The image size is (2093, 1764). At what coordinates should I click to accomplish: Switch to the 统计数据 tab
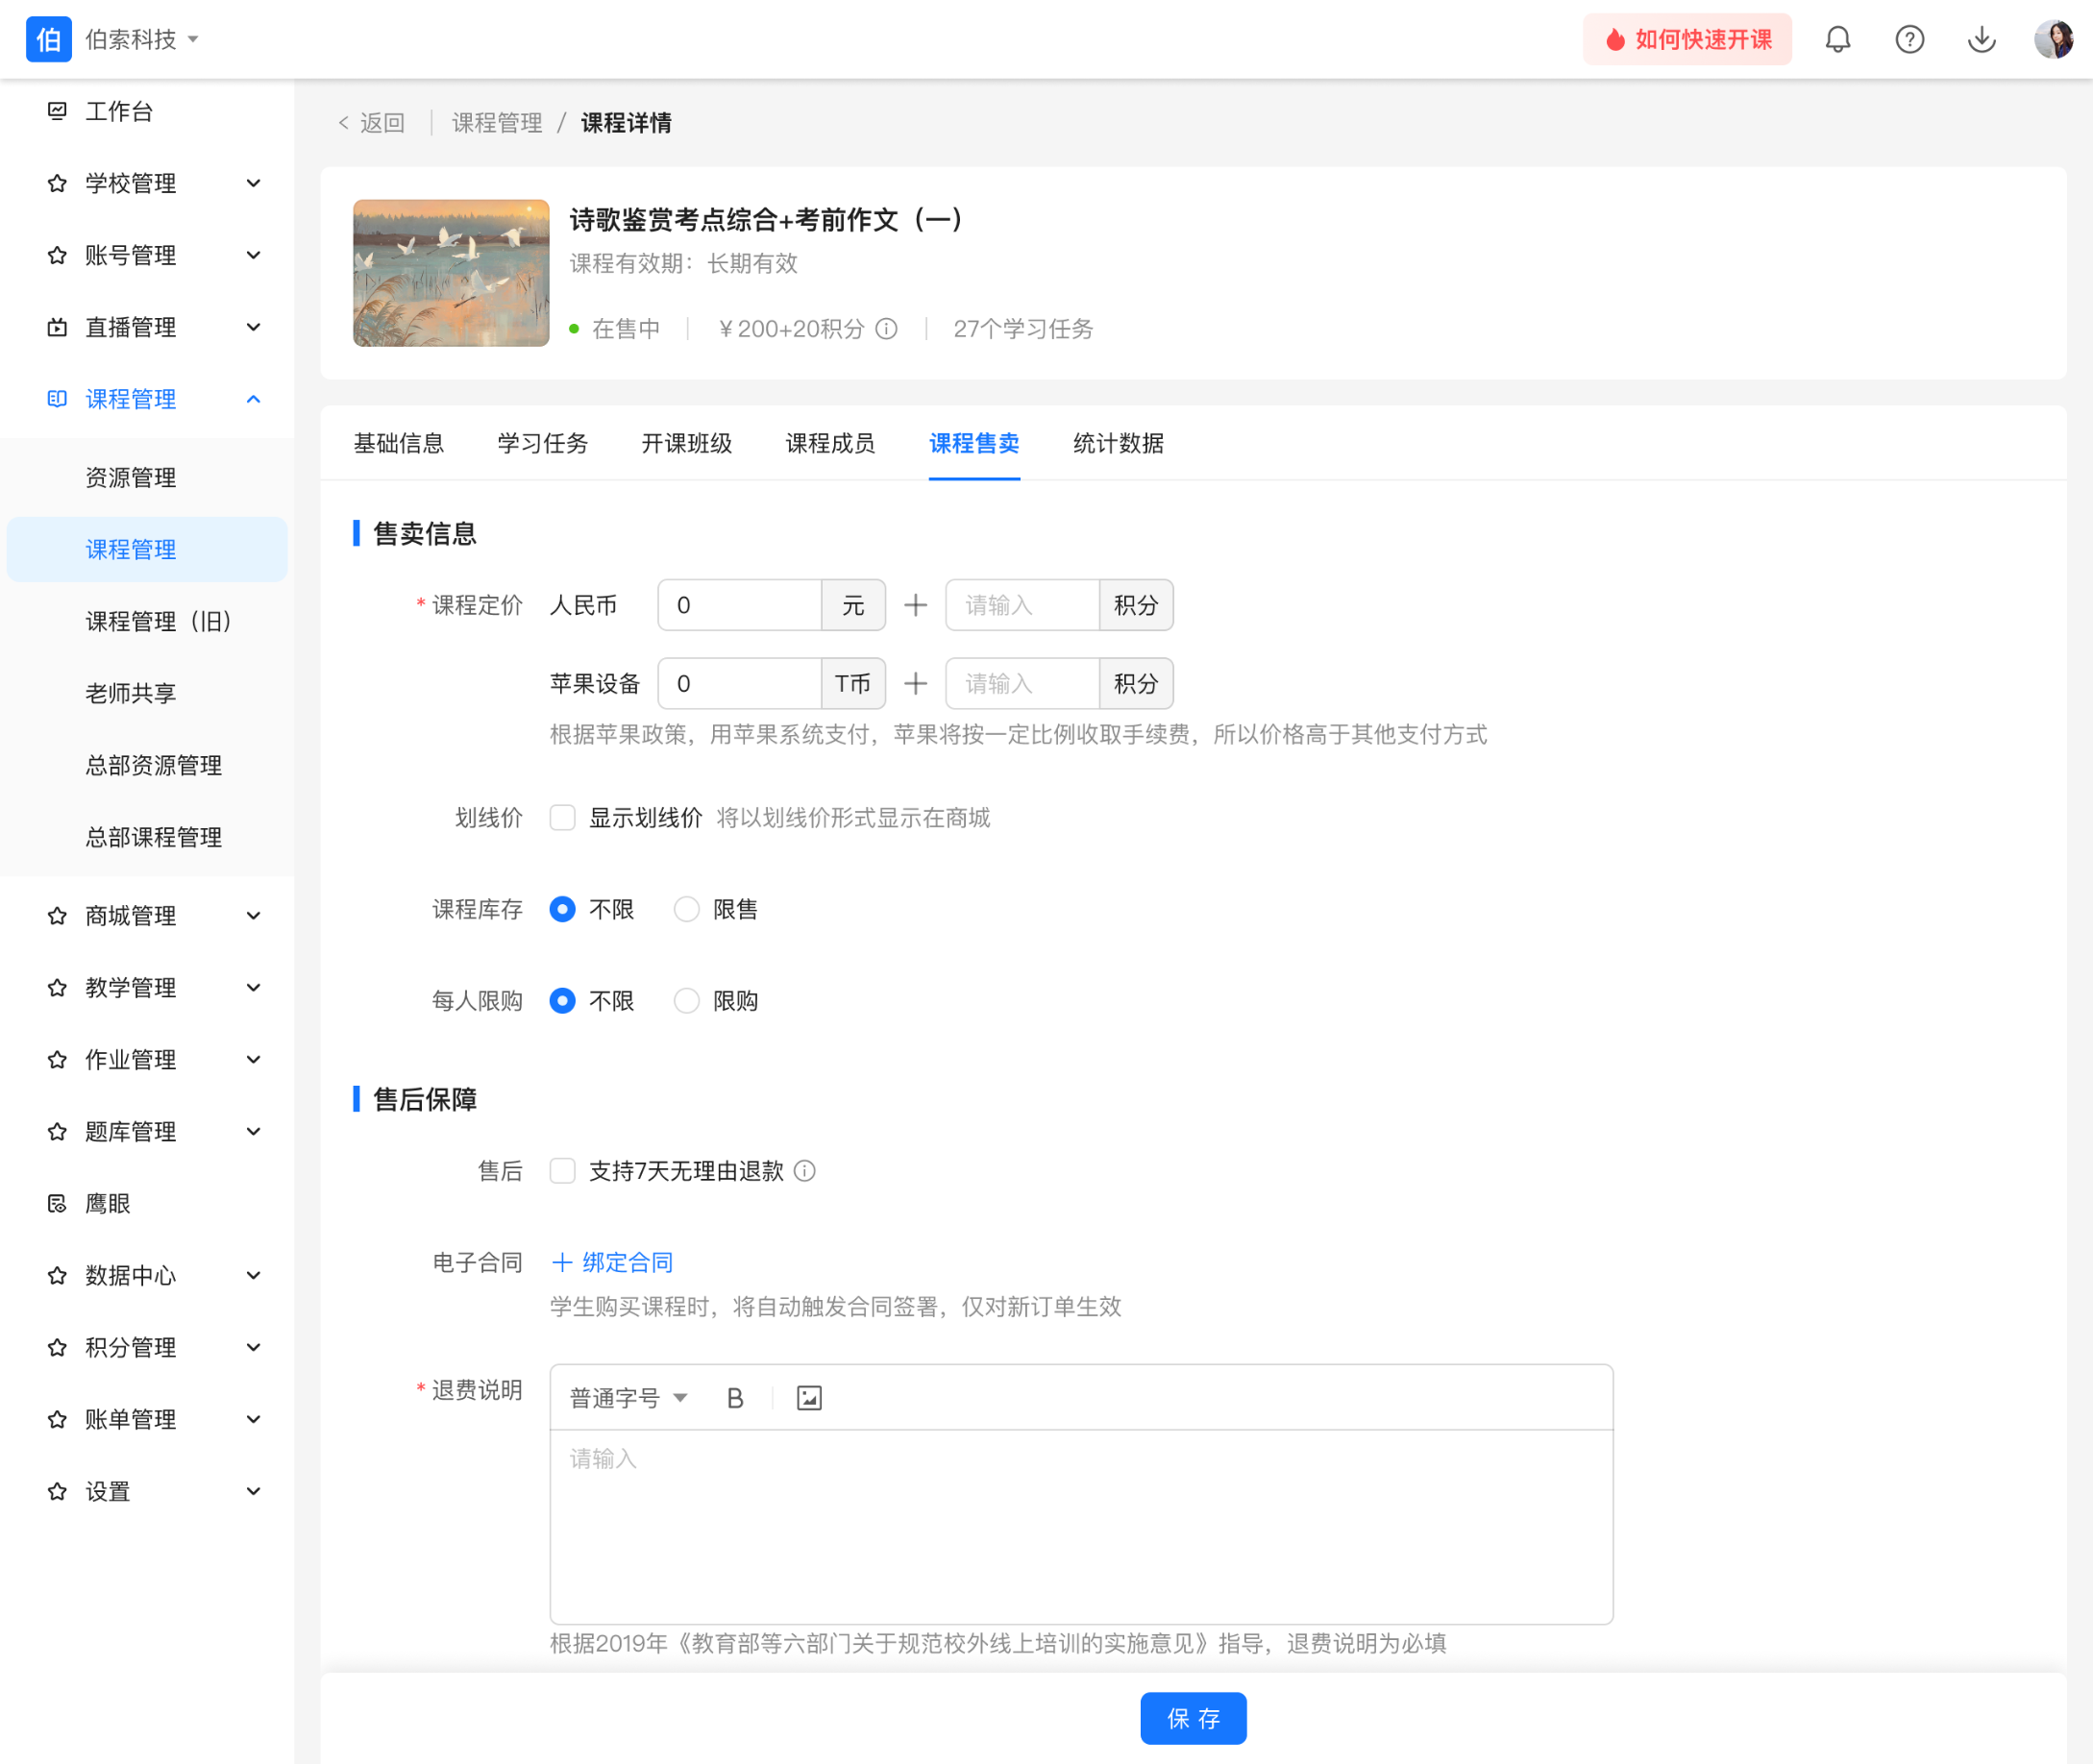pos(1117,443)
